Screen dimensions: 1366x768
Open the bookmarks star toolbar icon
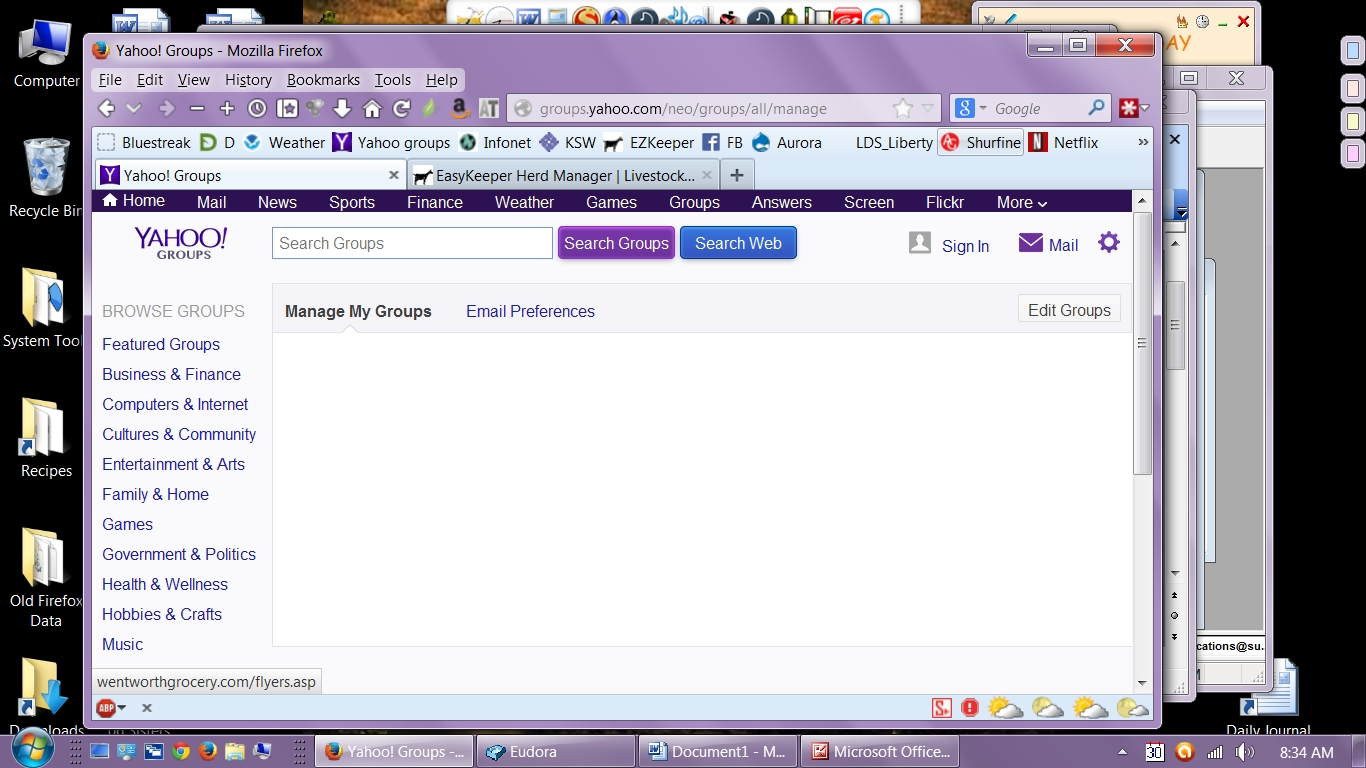coord(287,108)
